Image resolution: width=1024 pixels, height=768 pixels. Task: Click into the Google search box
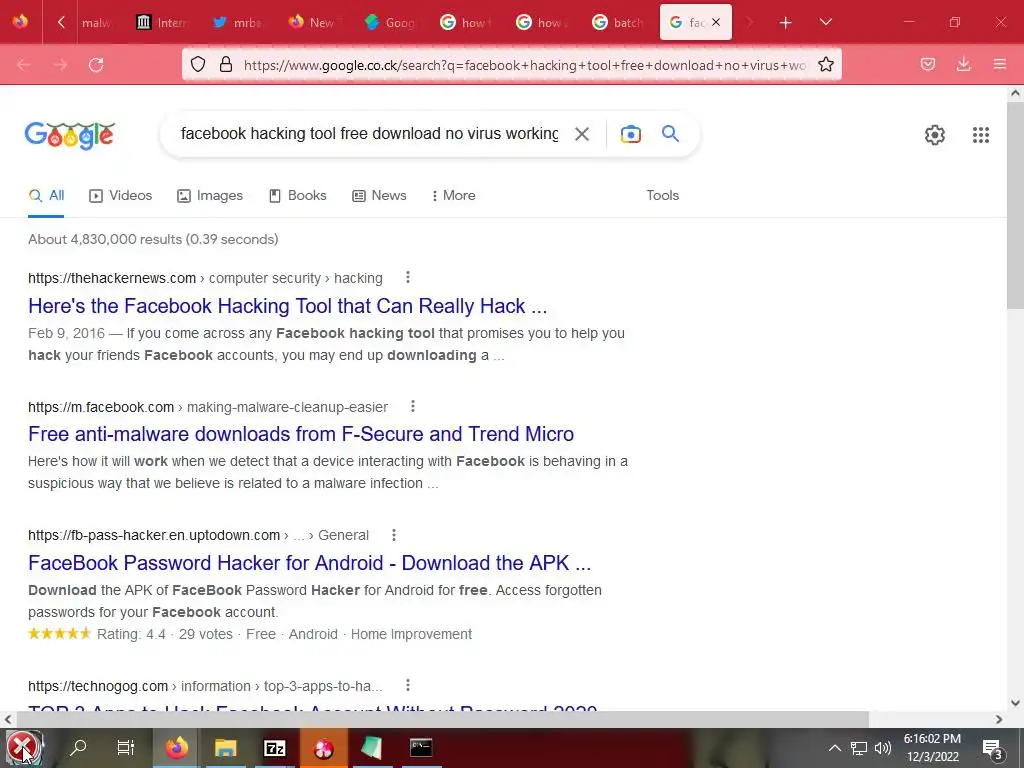(x=369, y=134)
